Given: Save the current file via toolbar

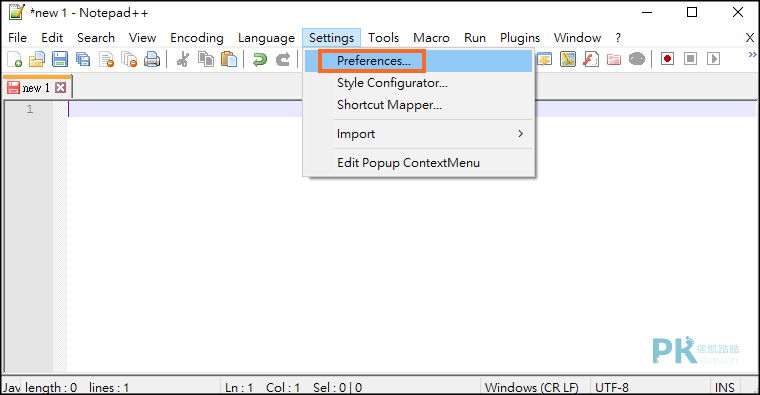Looking at the screenshot, I should tap(60, 59).
